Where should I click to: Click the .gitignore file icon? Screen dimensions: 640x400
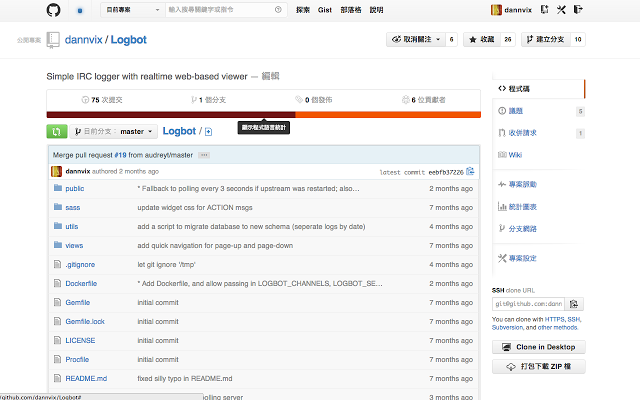coord(58,264)
